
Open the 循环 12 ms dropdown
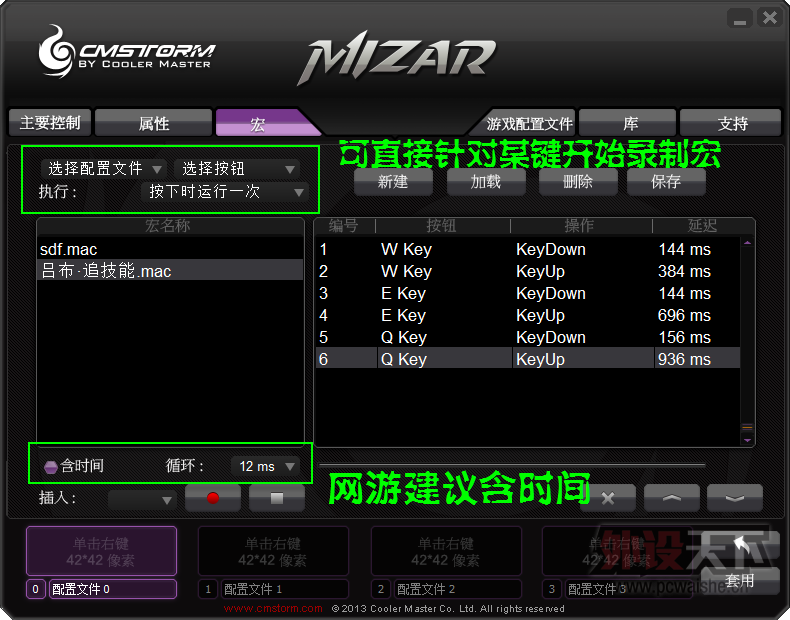[x=265, y=466]
